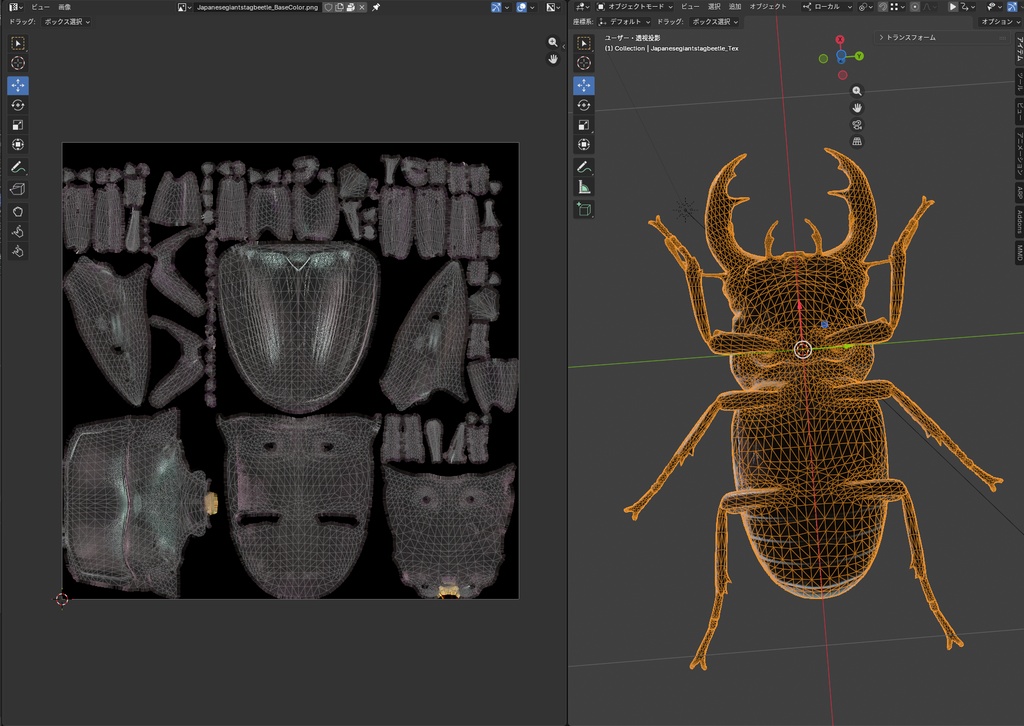Image resolution: width=1024 pixels, height=726 pixels.
Task: Switch to the MMD sidebar tab
Action: [1018, 251]
